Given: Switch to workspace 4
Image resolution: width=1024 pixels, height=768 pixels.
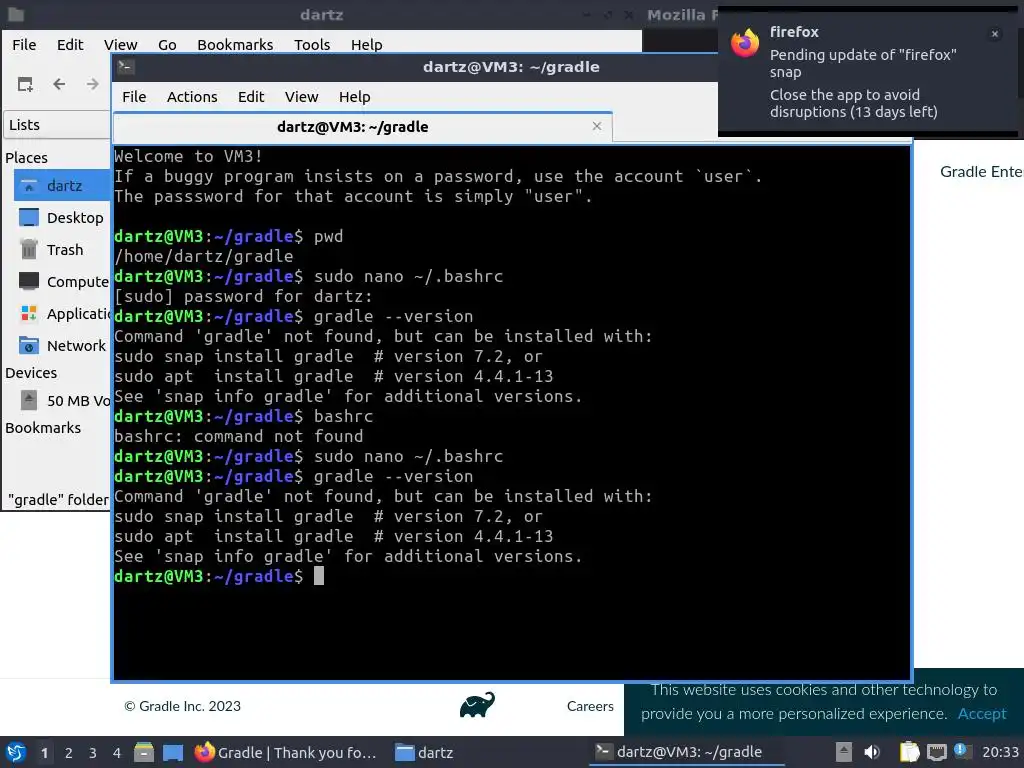Looking at the screenshot, I should 116,753.
